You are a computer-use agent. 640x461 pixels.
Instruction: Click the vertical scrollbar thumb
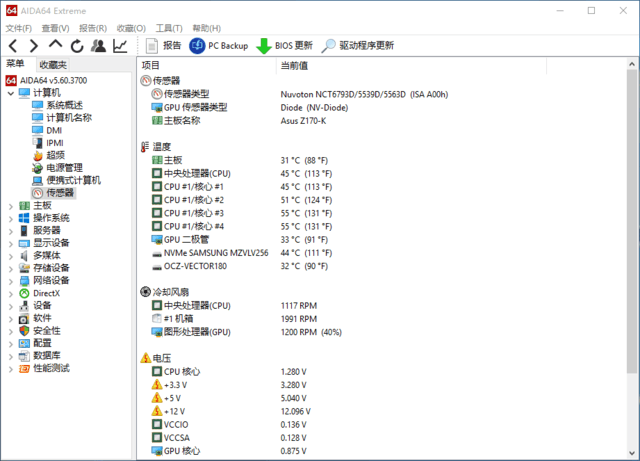tap(632, 221)
